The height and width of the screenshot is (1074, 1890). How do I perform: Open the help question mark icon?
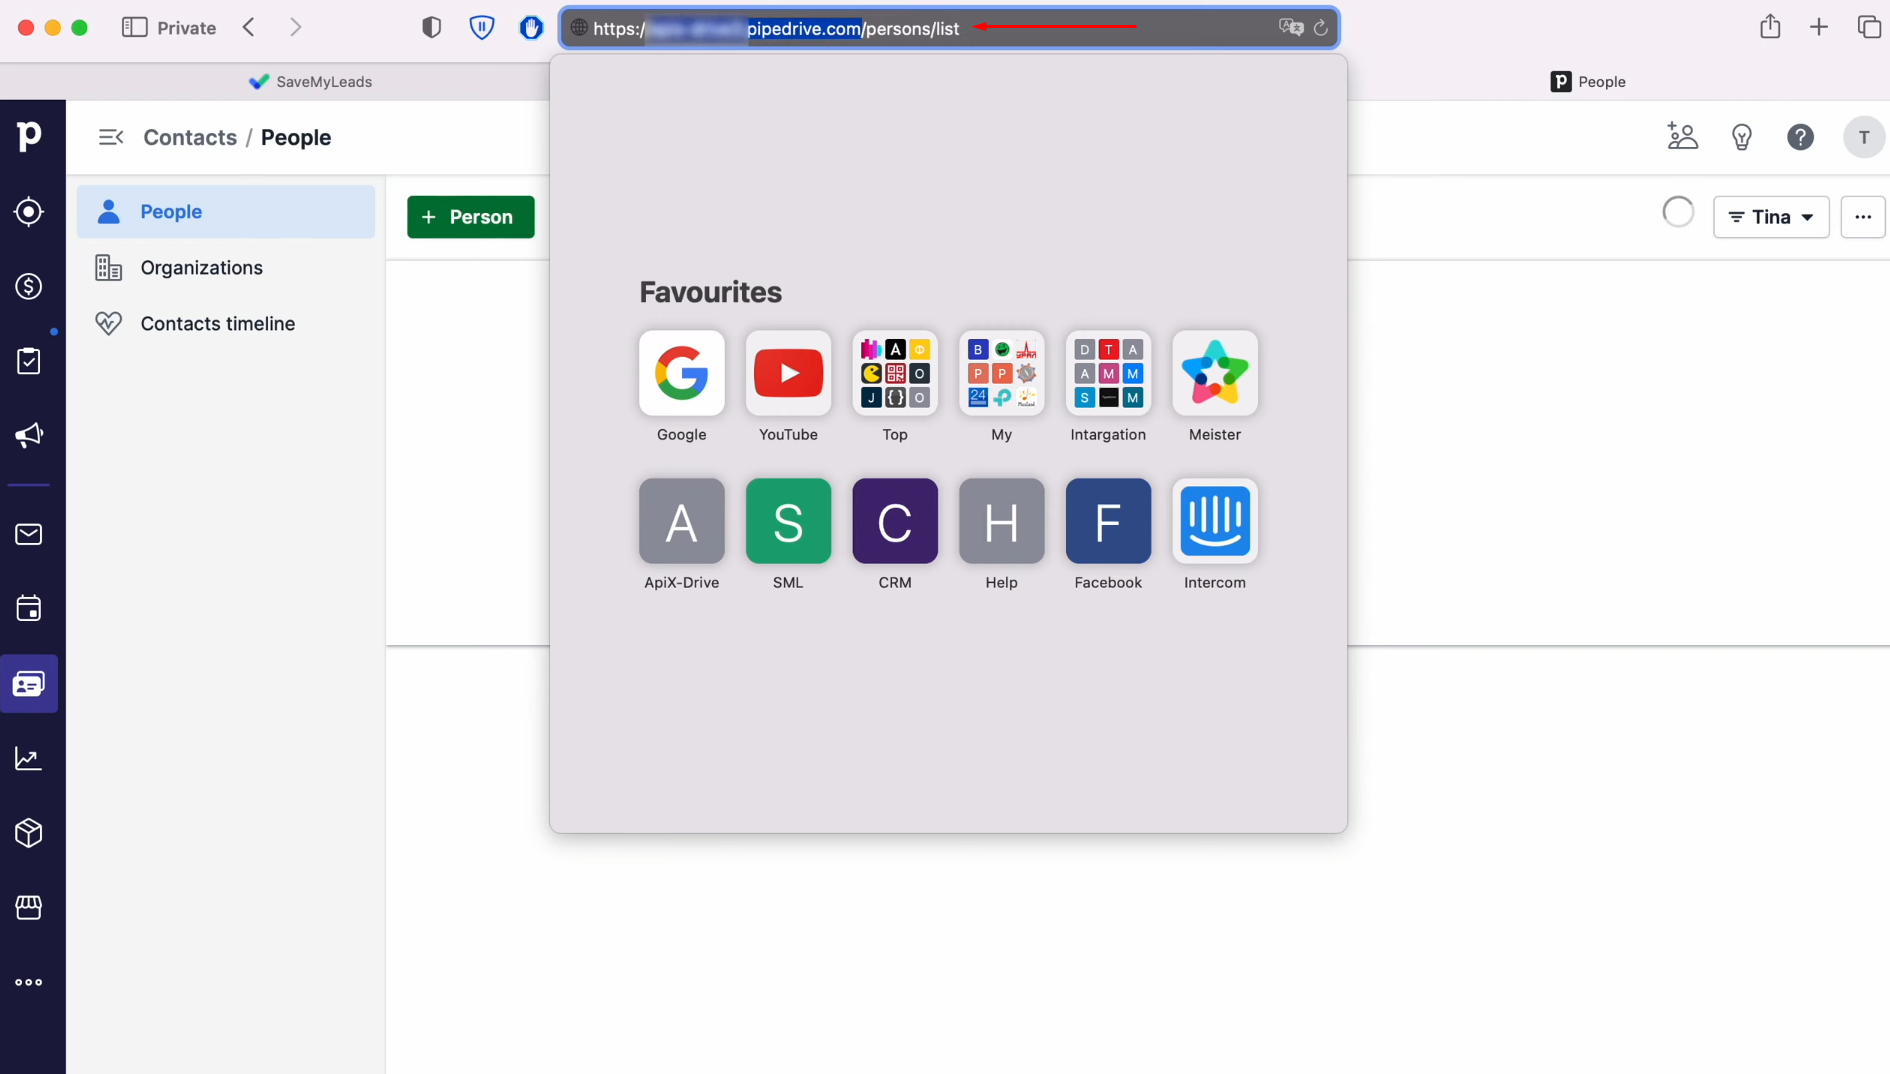[1801, 137]
